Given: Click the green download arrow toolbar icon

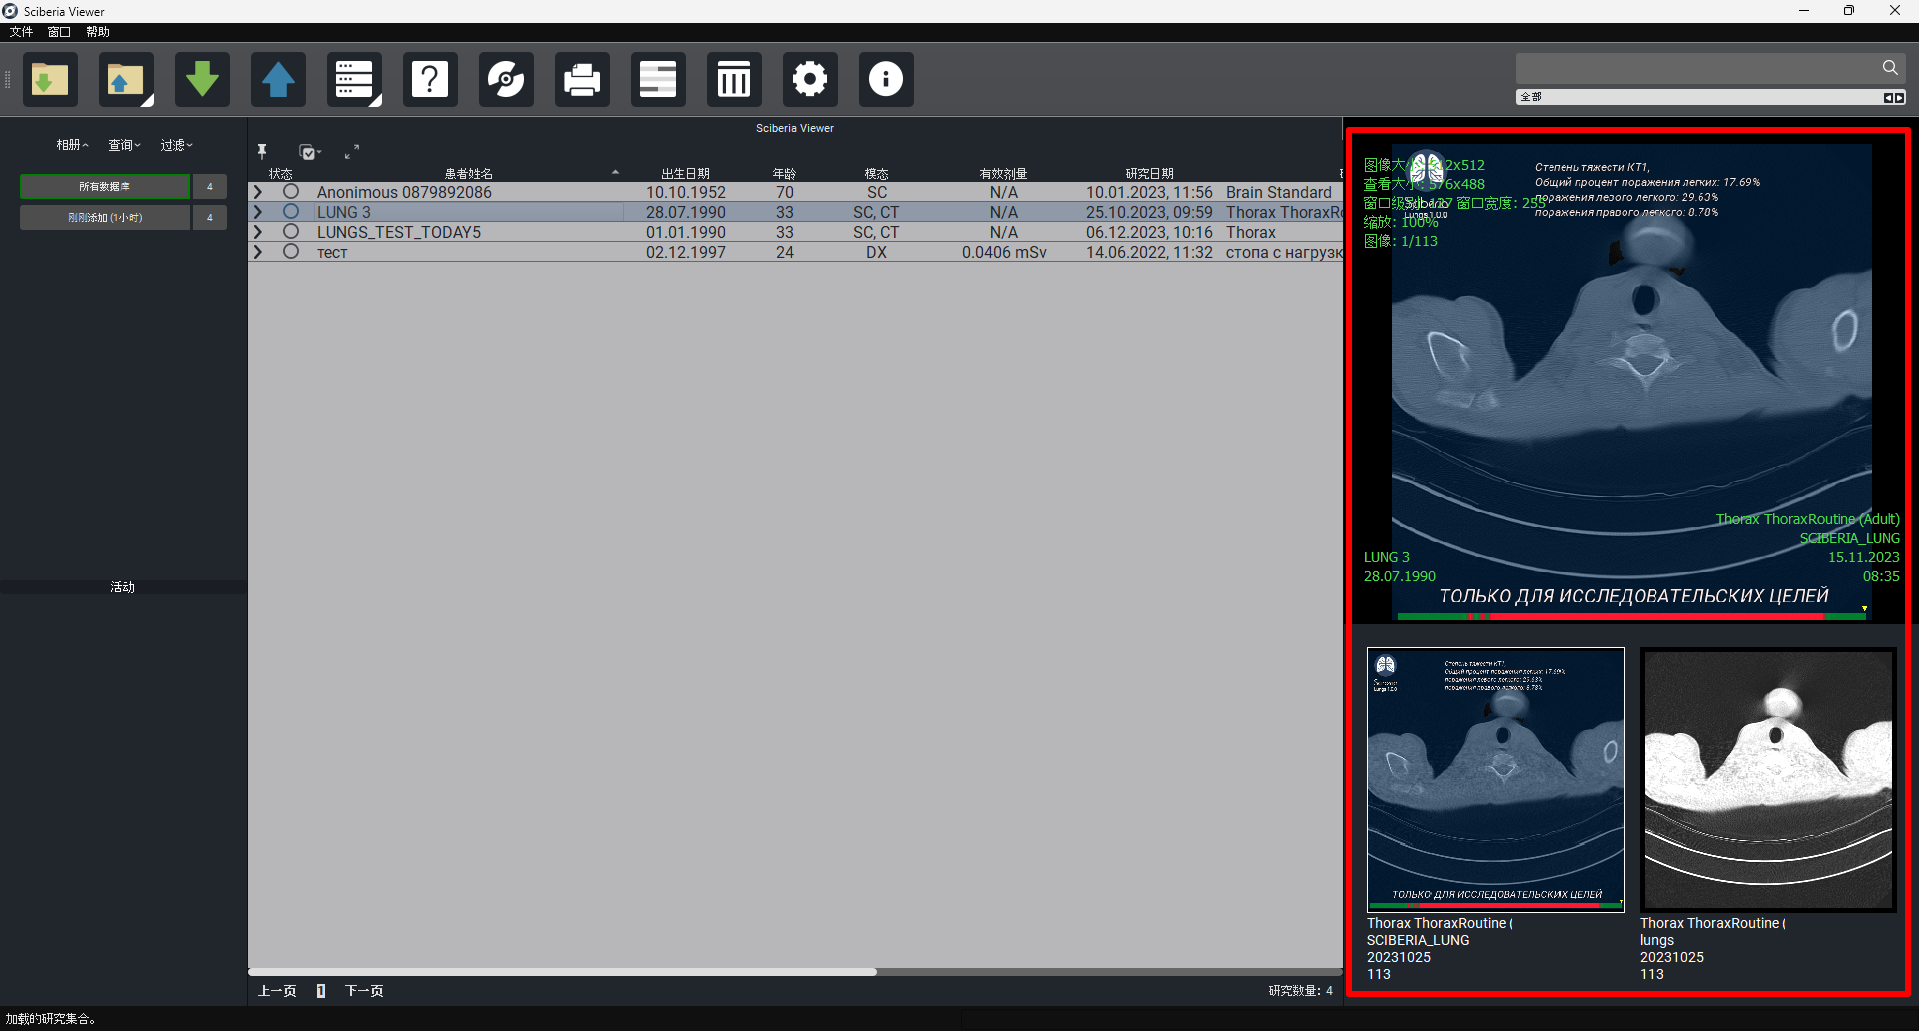Looking at the screenshot, I should (x=202, y=79).
